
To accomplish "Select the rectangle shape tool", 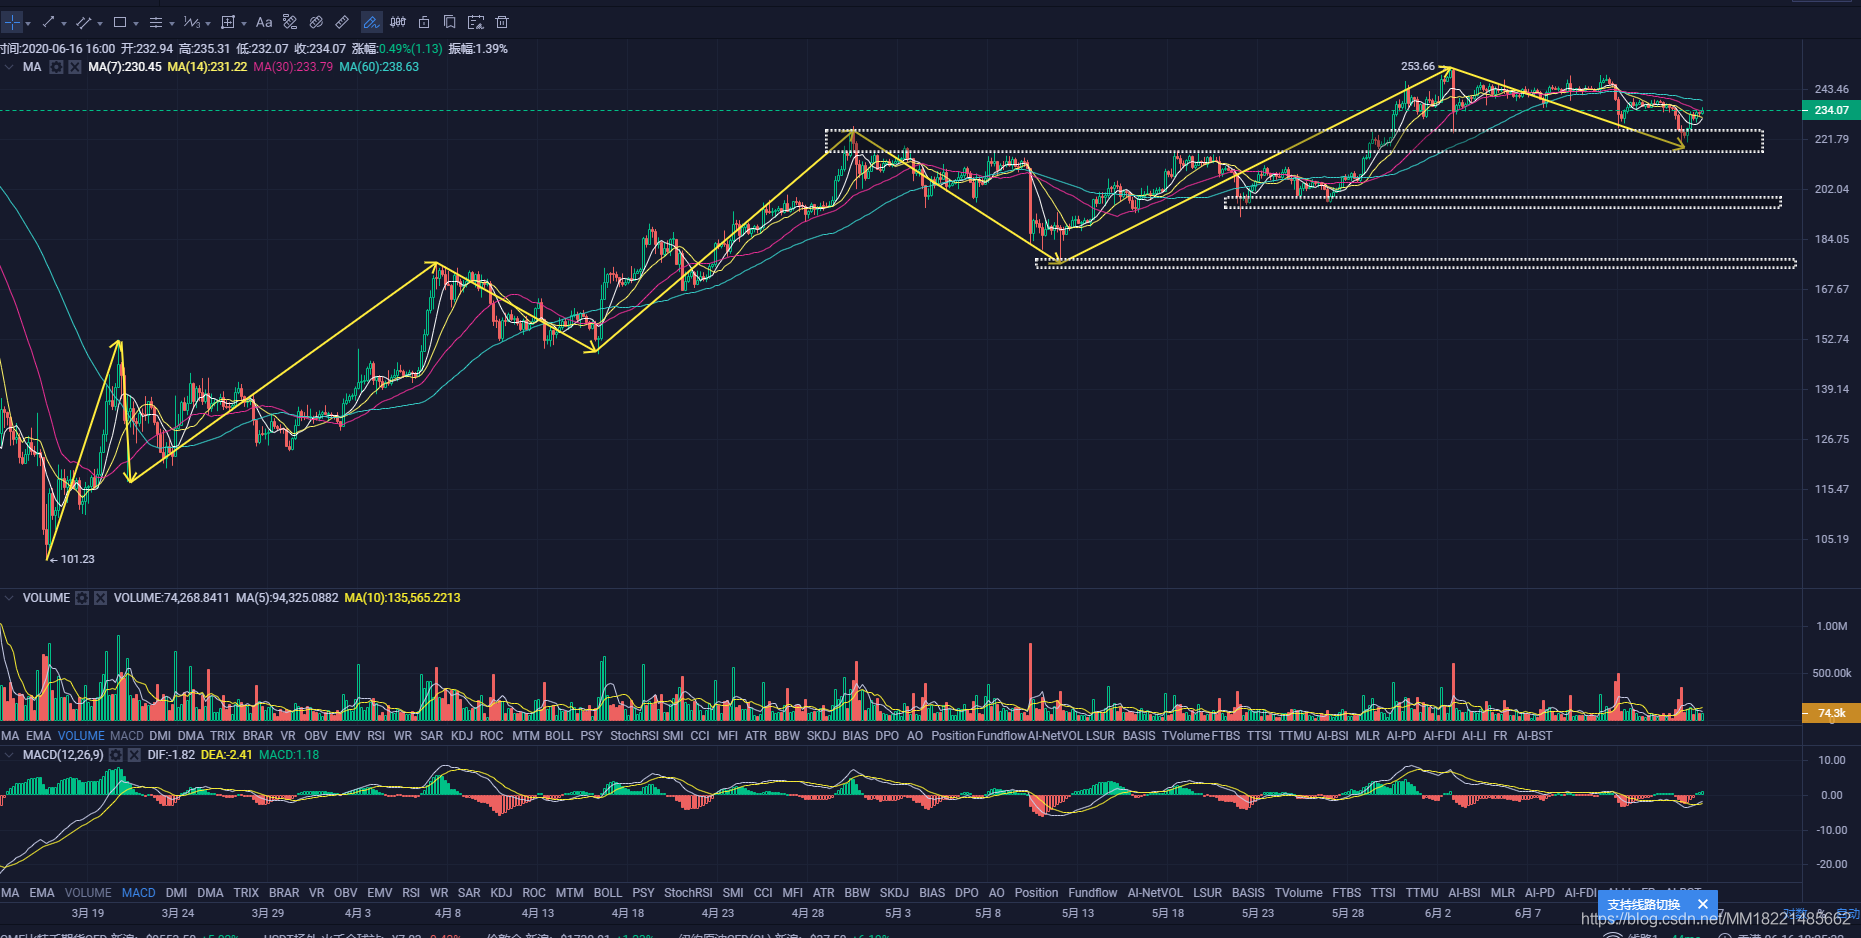I will point(120,22).
